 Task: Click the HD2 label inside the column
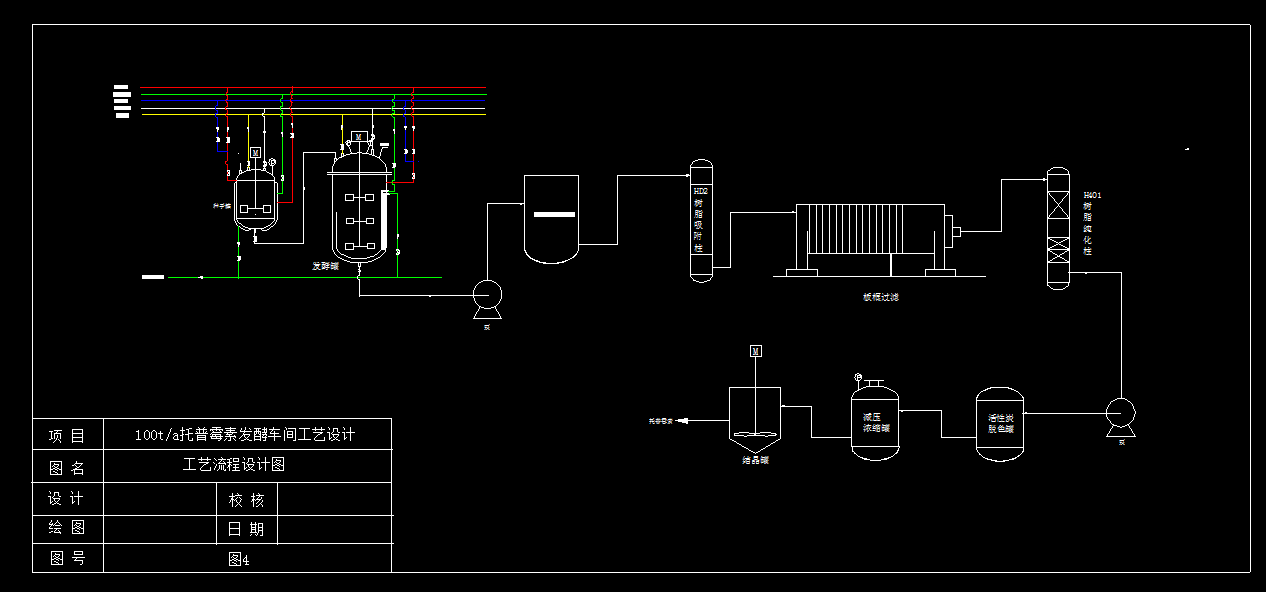click(x=701, y=190)
